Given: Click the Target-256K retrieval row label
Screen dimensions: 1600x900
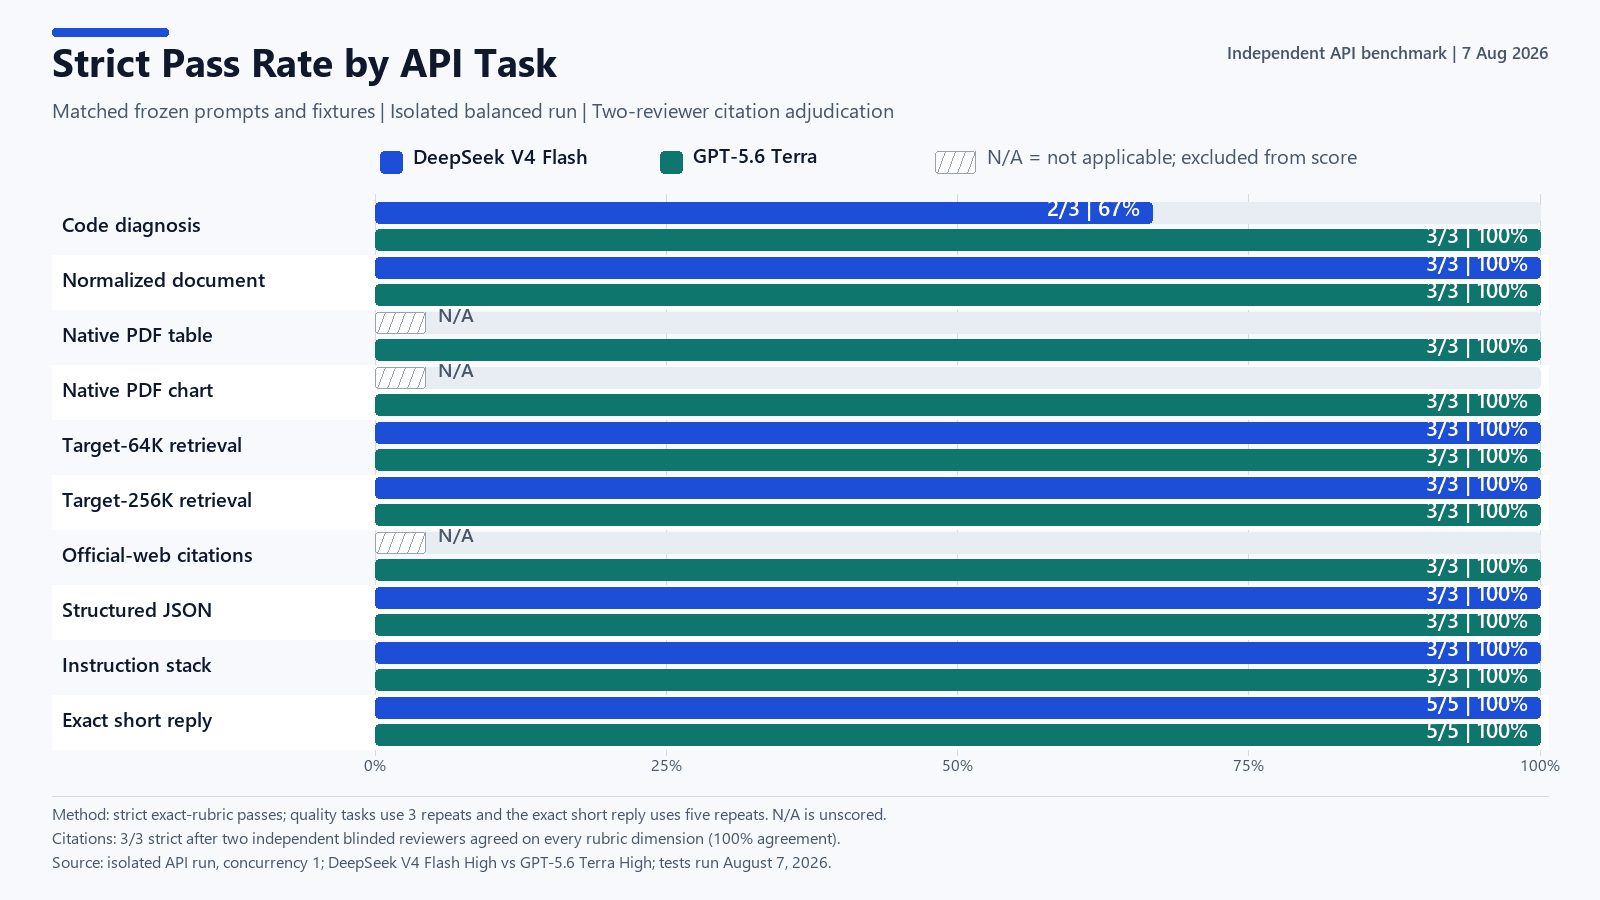Looking at the screenshot, I should [157, 500].
